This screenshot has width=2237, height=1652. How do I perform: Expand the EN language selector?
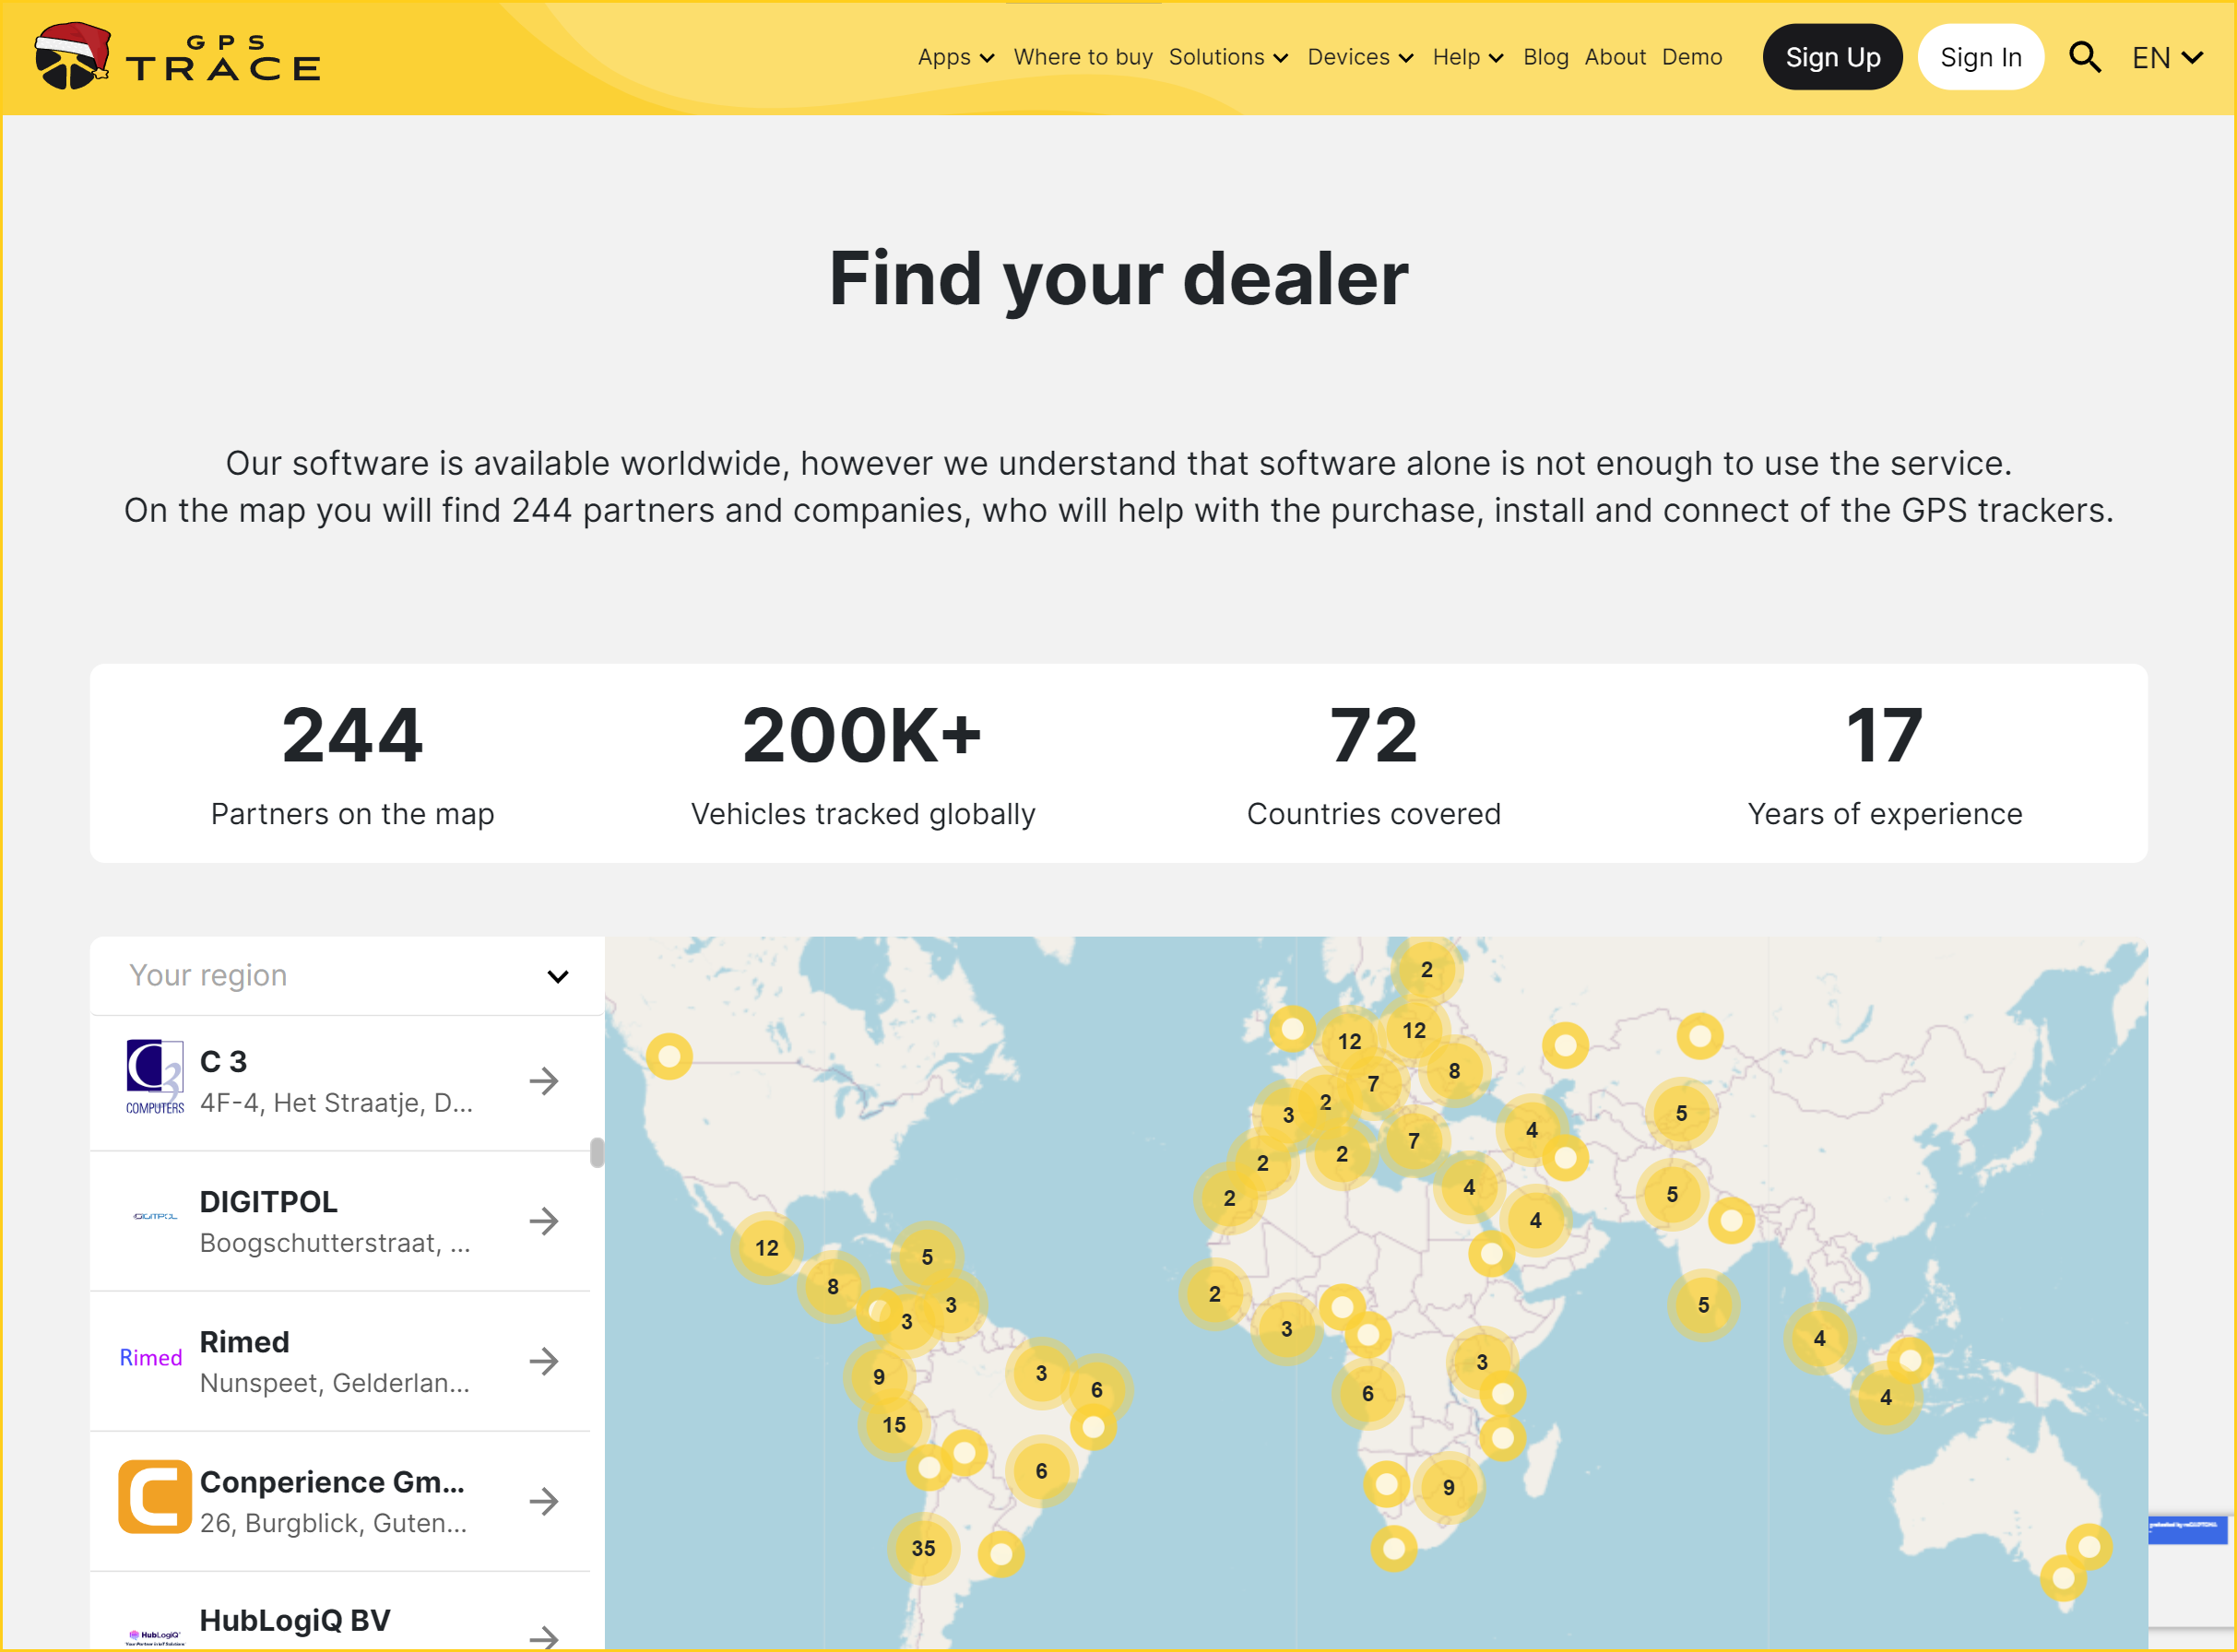pos(2166,57)
